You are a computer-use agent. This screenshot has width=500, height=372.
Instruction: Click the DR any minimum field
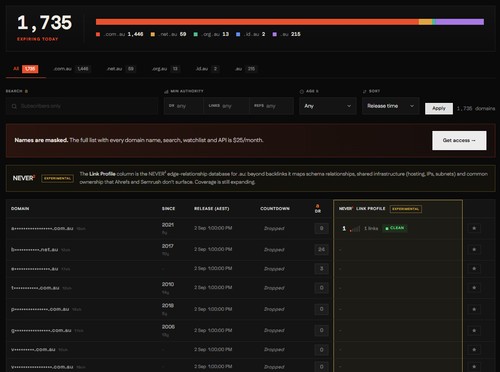click(184, 106)
